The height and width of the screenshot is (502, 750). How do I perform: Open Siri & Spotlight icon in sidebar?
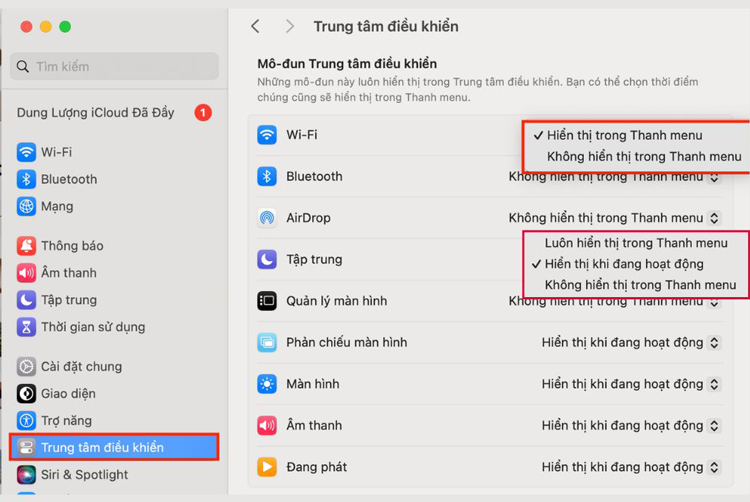(26, 475)
